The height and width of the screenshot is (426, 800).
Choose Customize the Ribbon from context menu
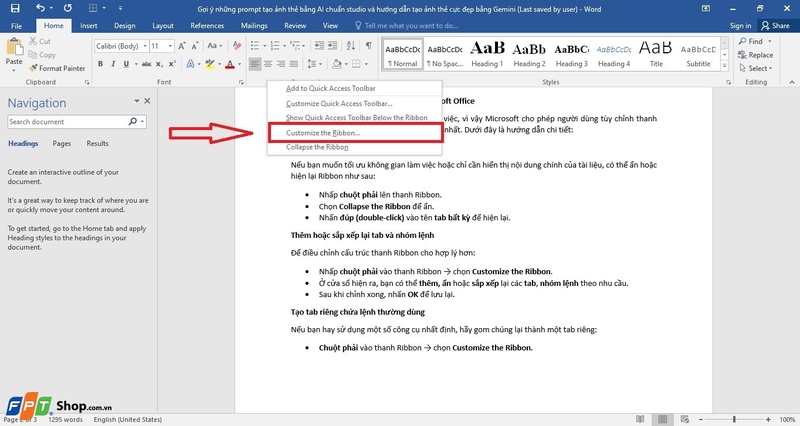tap(355, 133)
